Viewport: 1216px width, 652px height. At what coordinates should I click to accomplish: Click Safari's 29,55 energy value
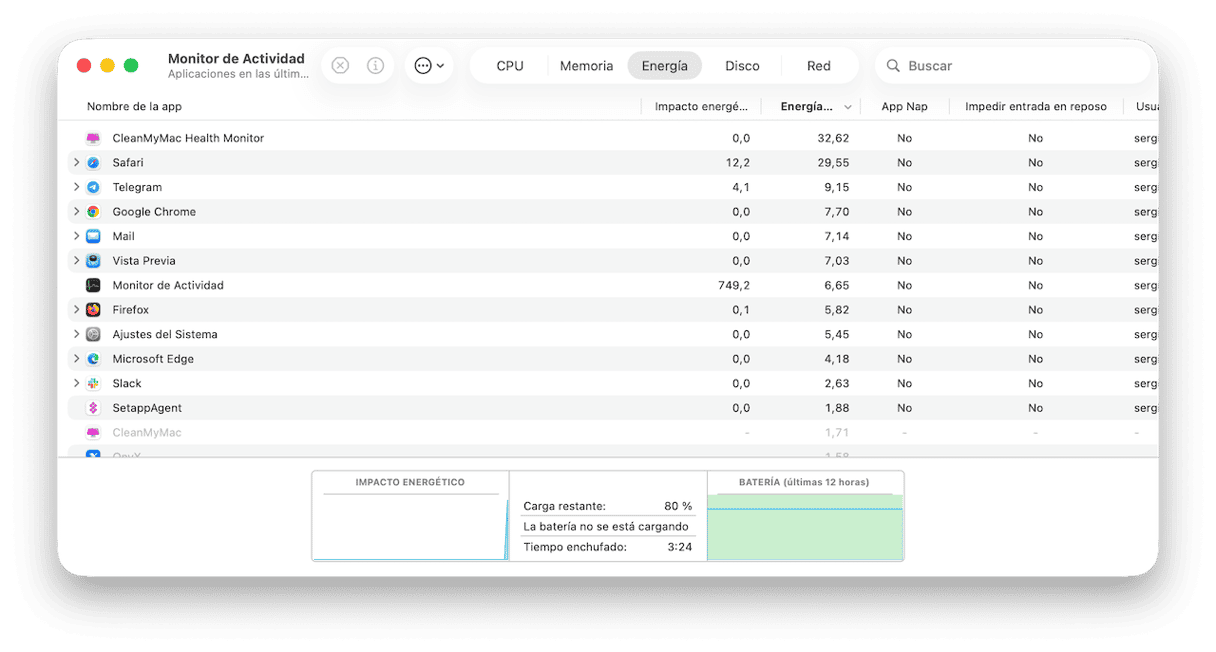click(x=833, y=163)
